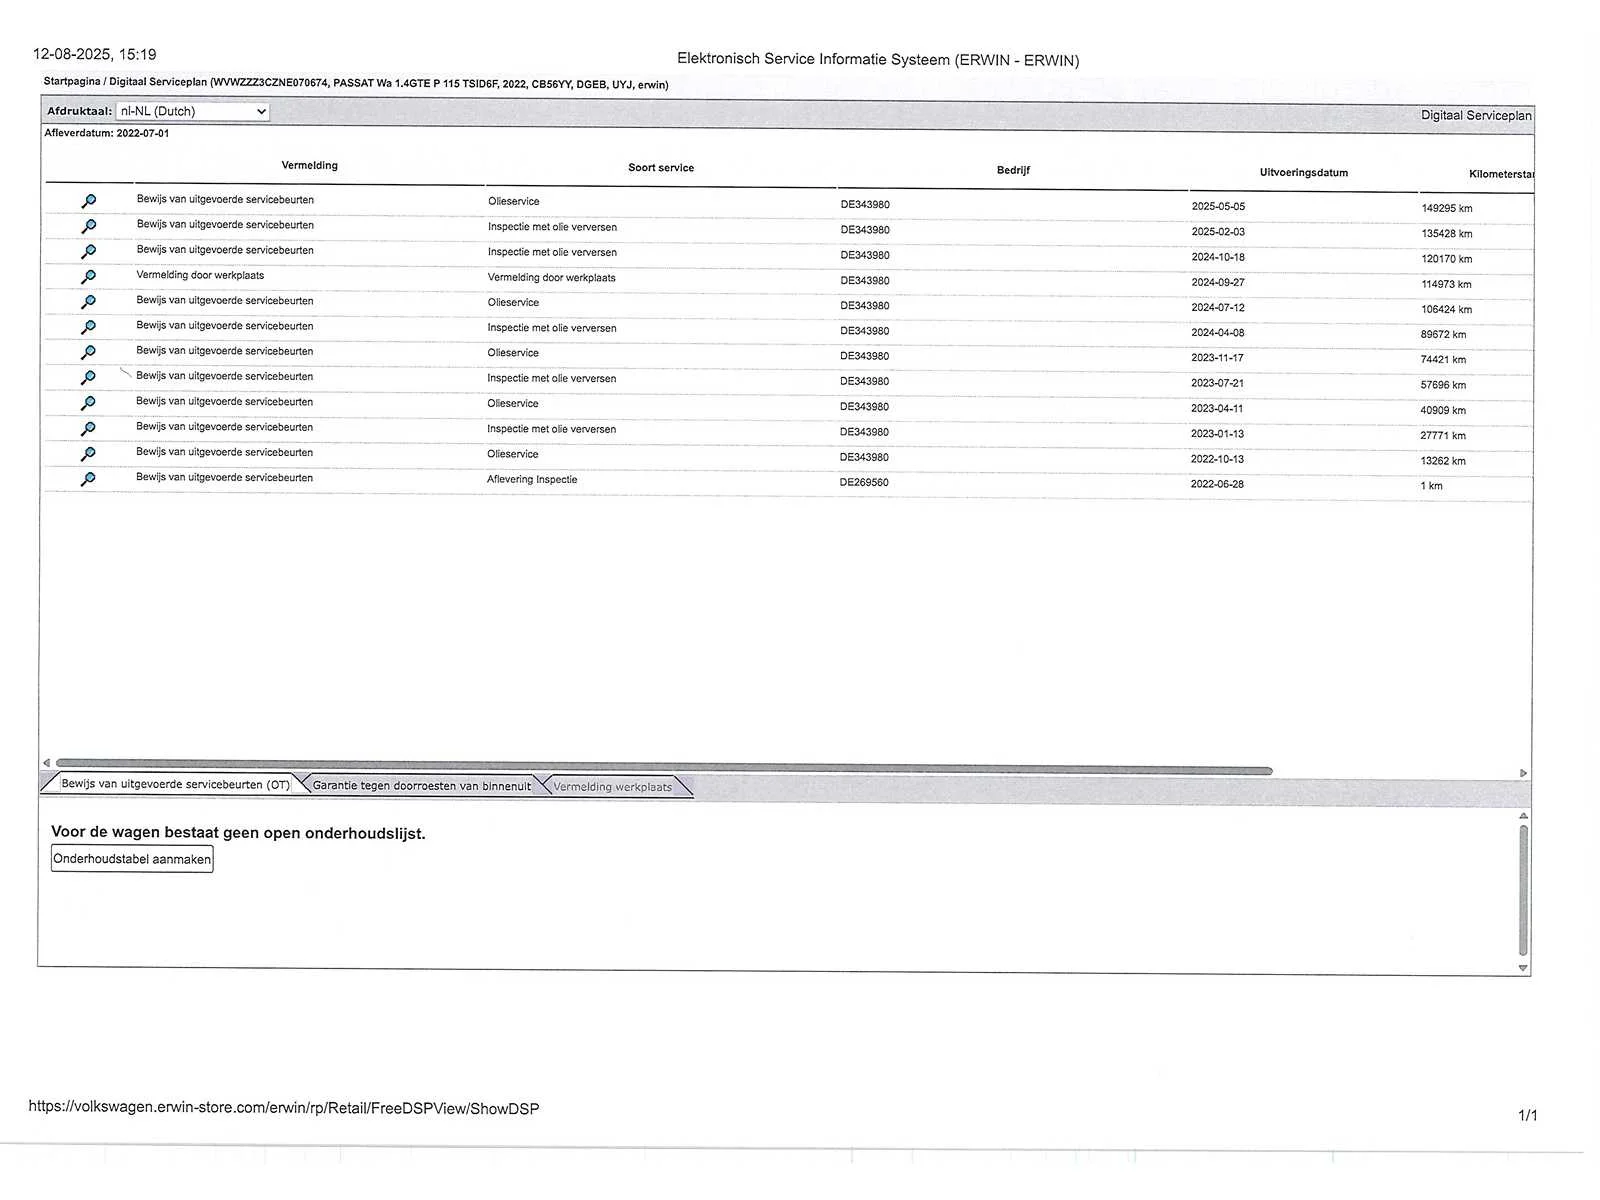Click the Soort service column header
The width and height of the screenshot is (1600, 1200).
pyautogui.click(x=660, y=168)
